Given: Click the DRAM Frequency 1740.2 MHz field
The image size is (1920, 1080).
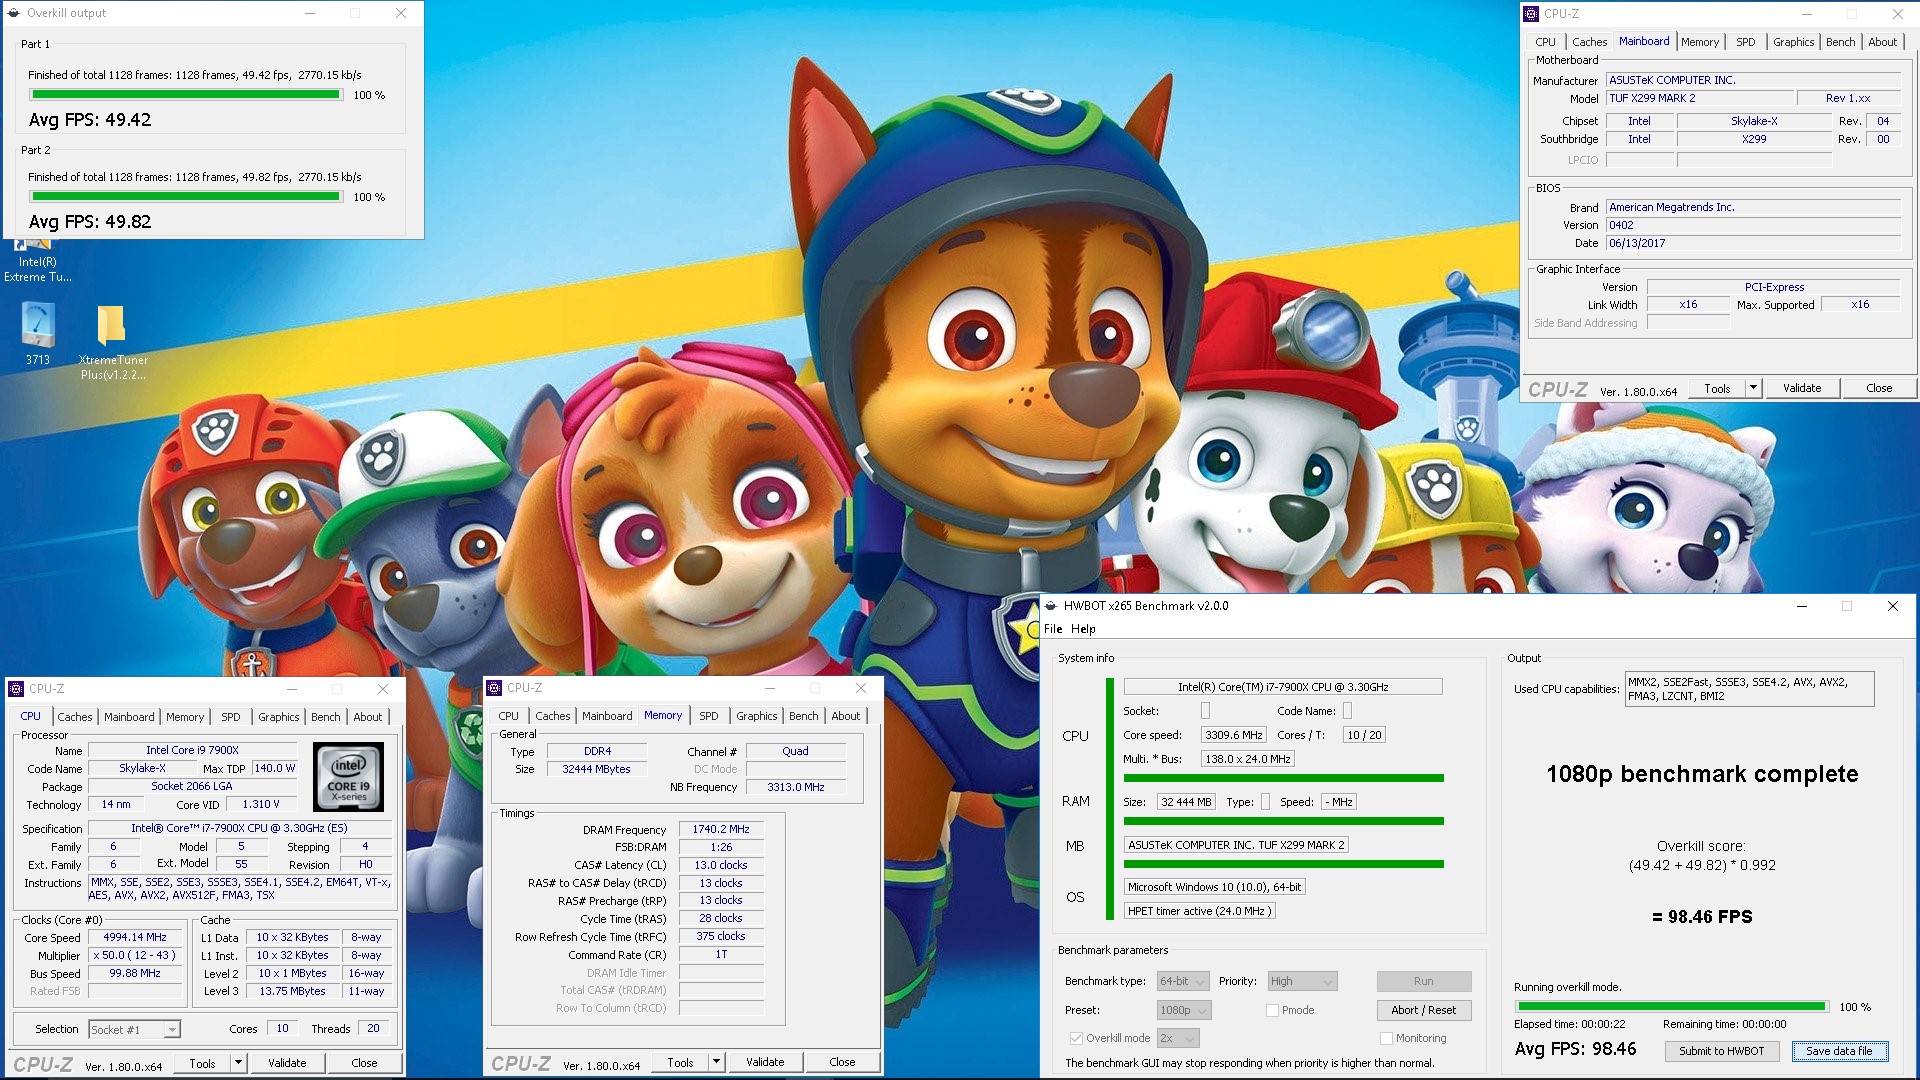Looking at the screenshot, I should click(x=721, y=829).
